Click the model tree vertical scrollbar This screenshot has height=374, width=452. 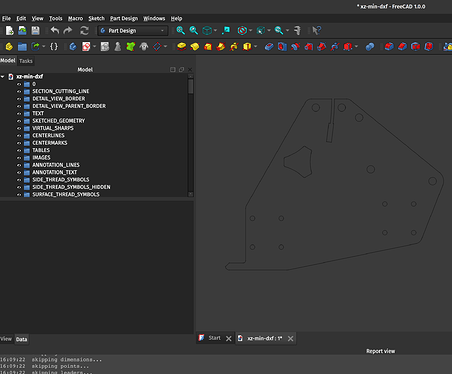tap(191, 135)
